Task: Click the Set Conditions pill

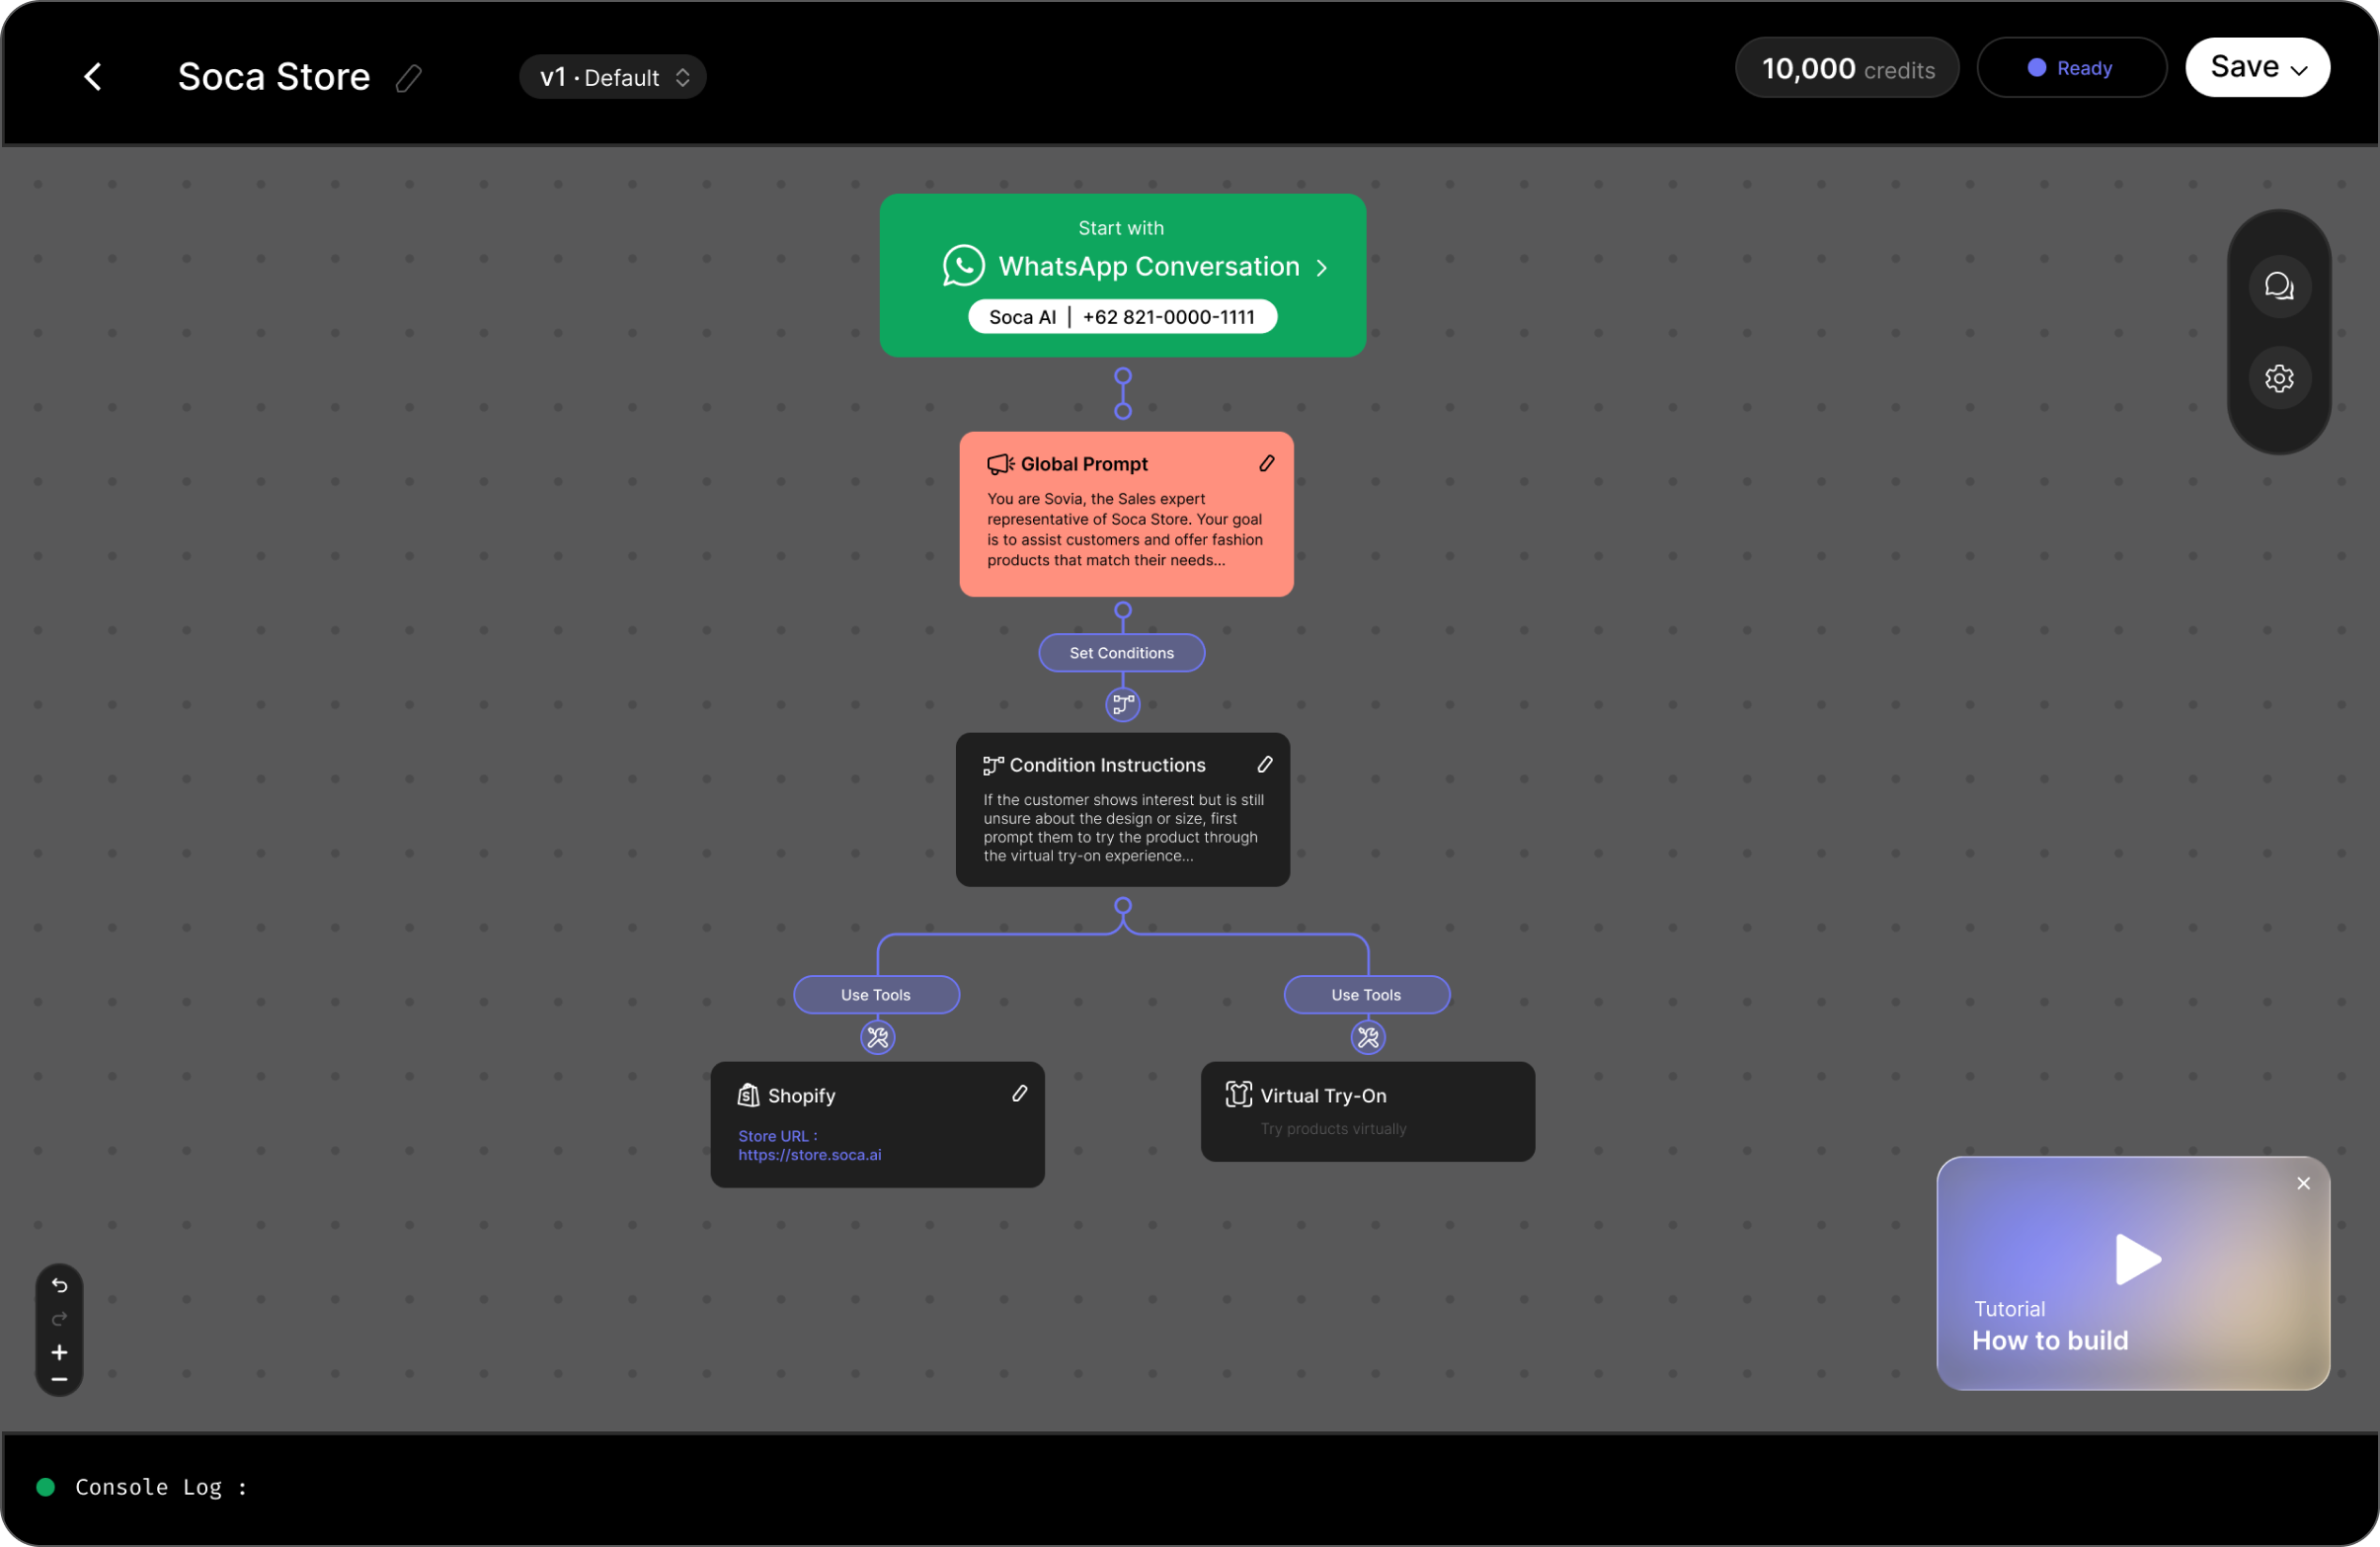Action: 1121,653
